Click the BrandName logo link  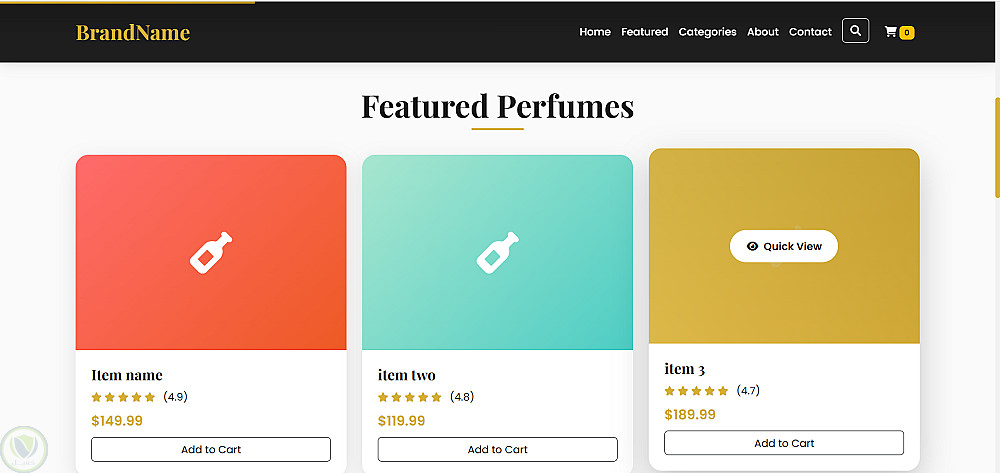(x=133, y=32)
